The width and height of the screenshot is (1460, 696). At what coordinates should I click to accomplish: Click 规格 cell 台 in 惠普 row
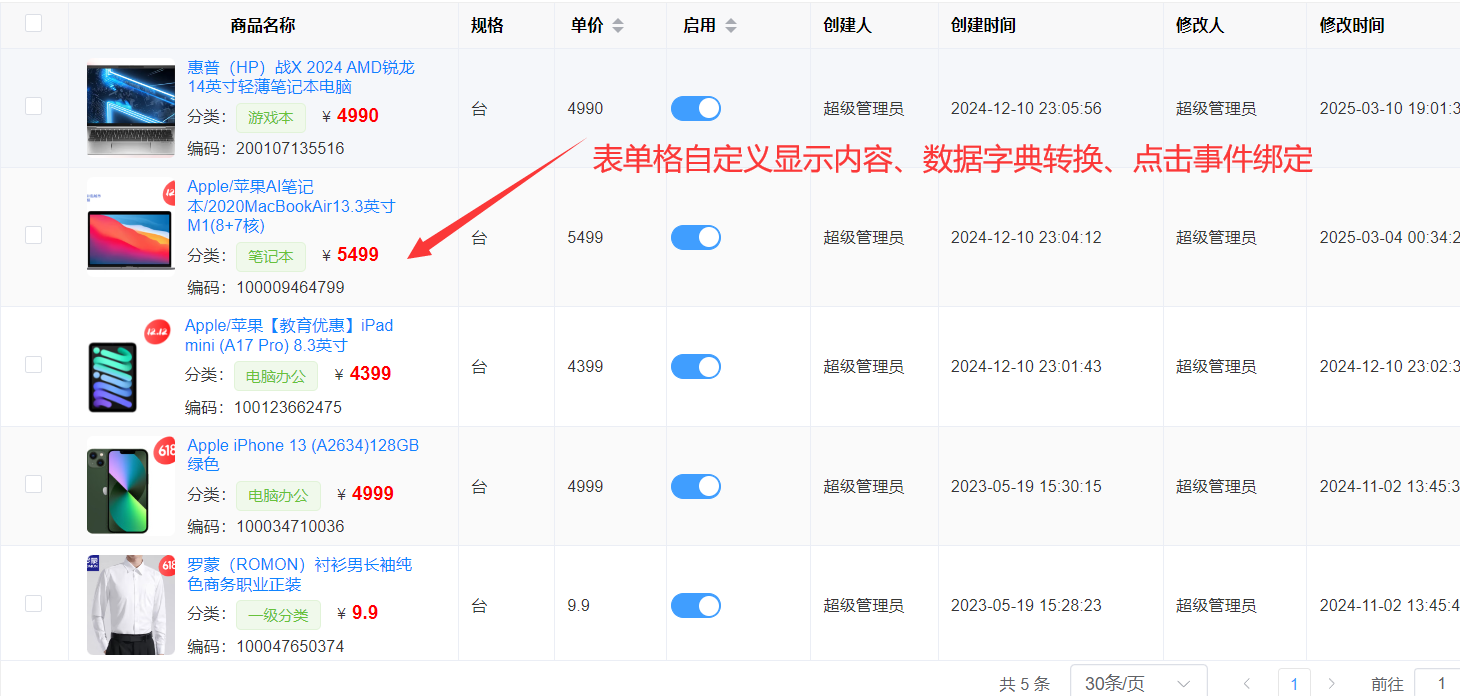point(479,109)
